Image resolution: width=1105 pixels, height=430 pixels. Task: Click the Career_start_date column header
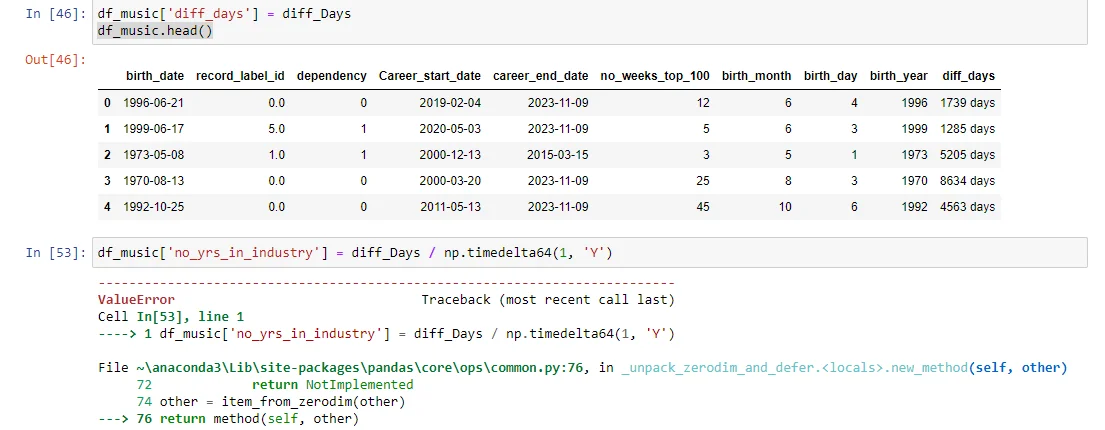[x=429, y=76]
